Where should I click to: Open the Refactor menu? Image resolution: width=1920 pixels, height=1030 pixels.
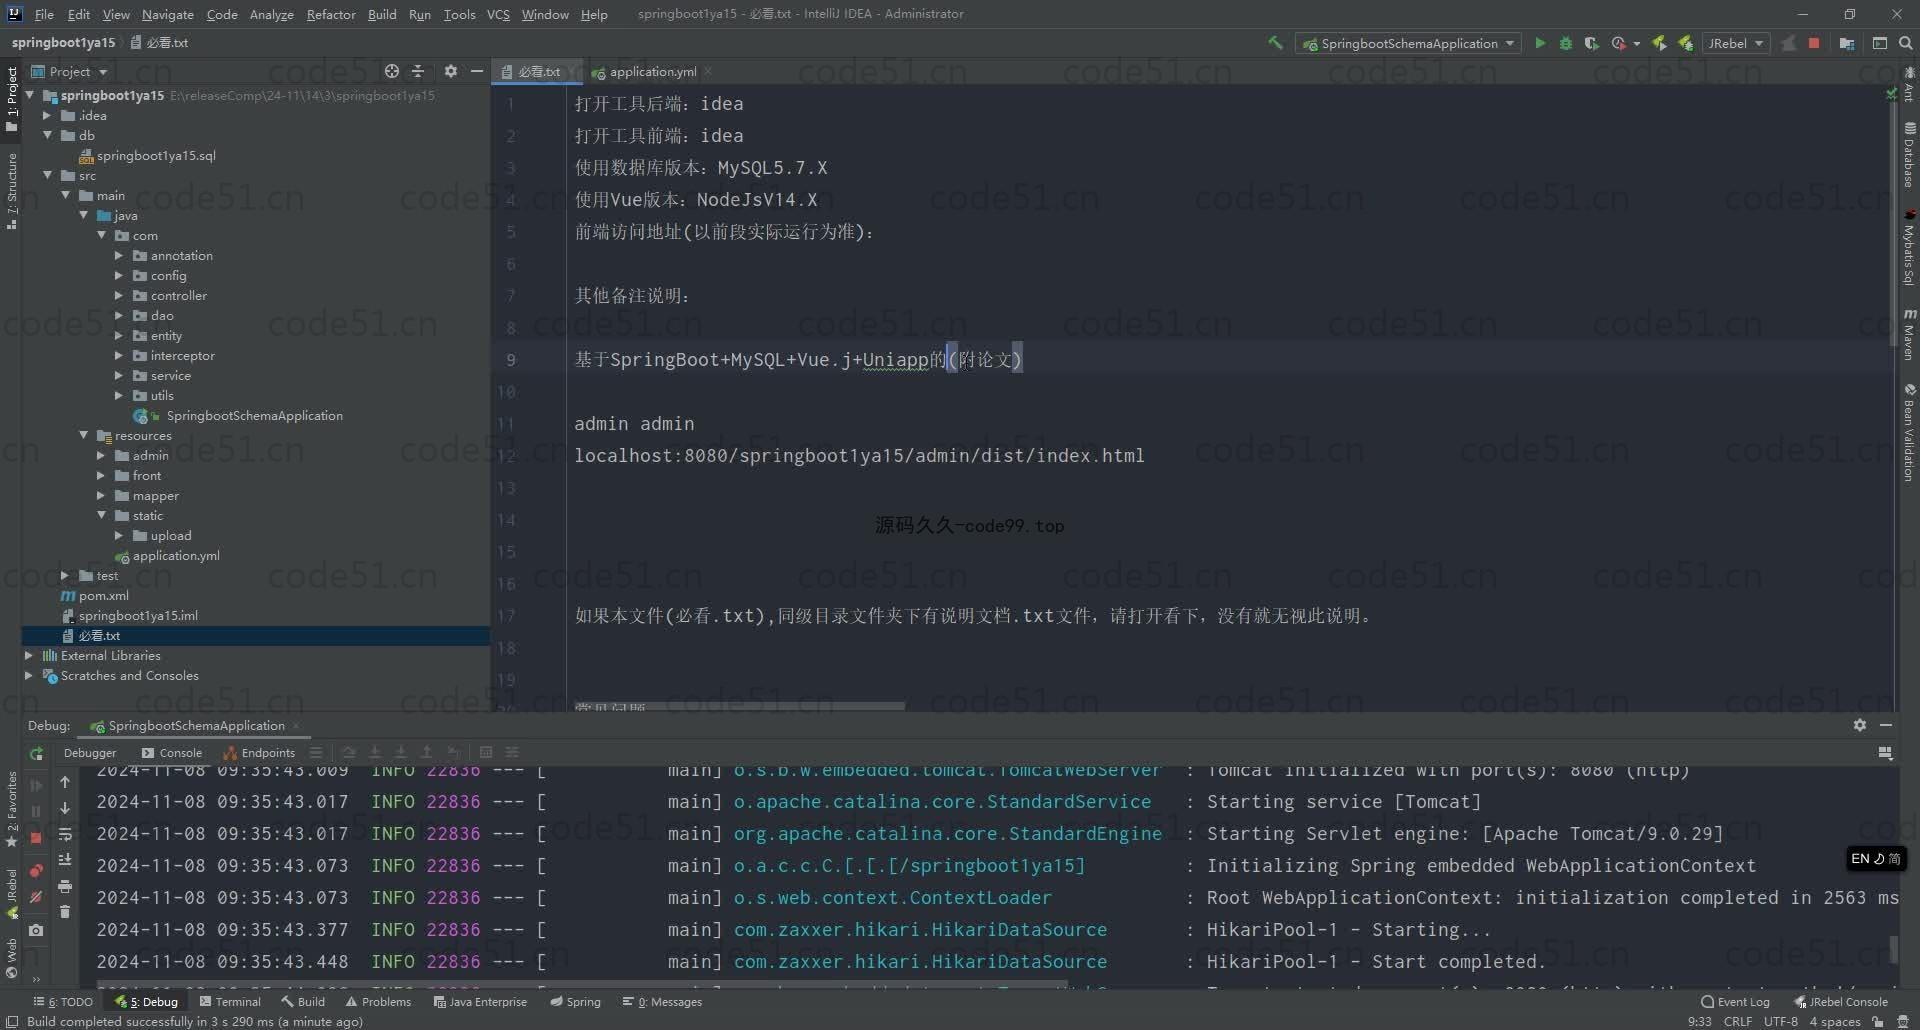coord(331,14)
